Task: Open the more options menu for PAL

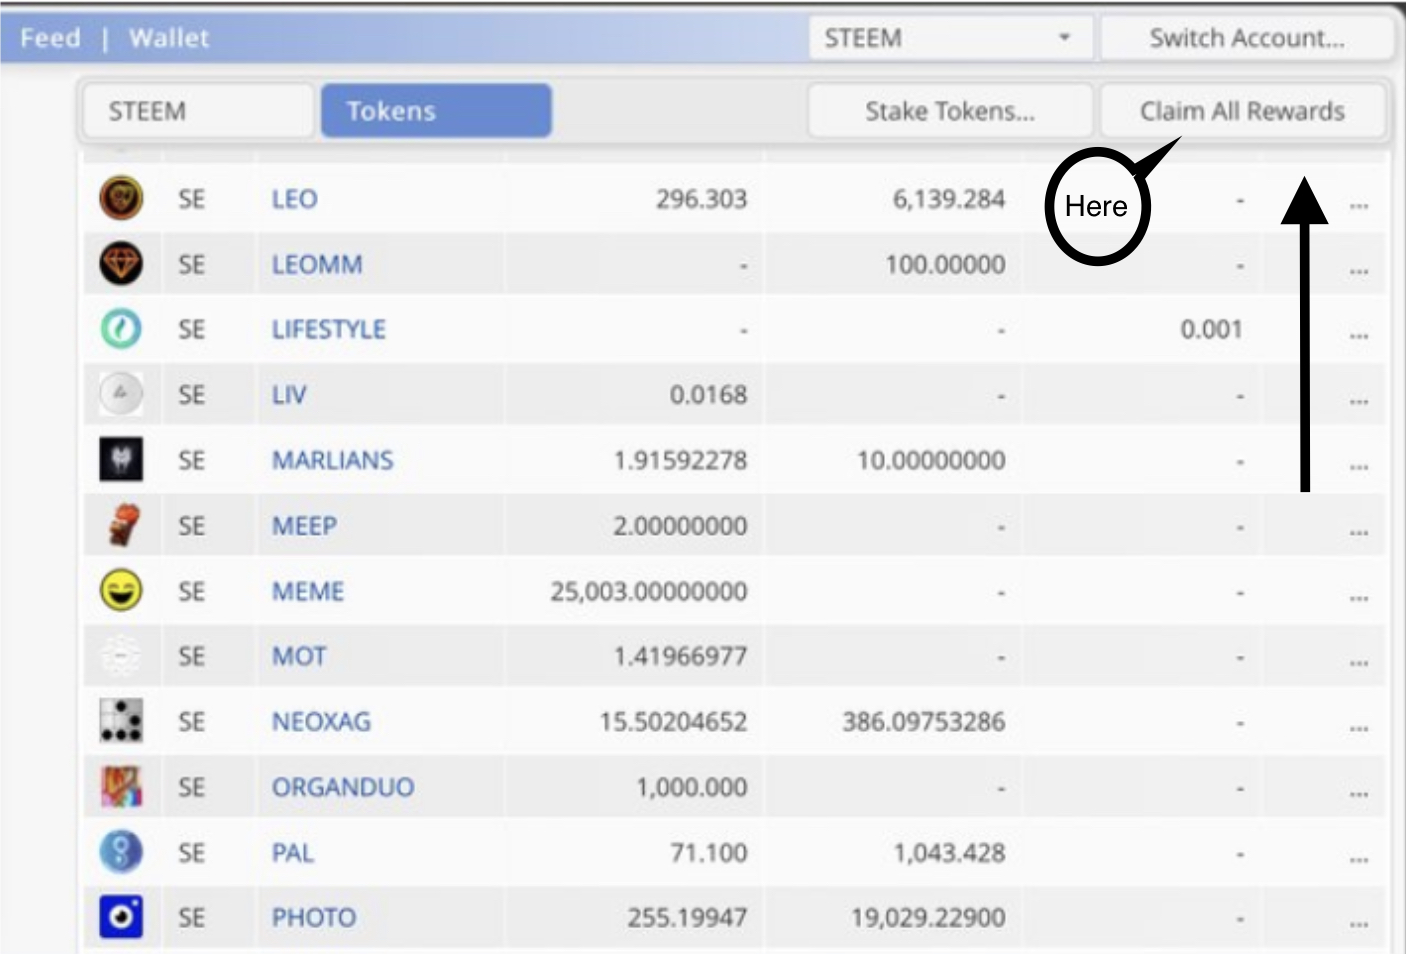Action: click(x=1358, y=858)
